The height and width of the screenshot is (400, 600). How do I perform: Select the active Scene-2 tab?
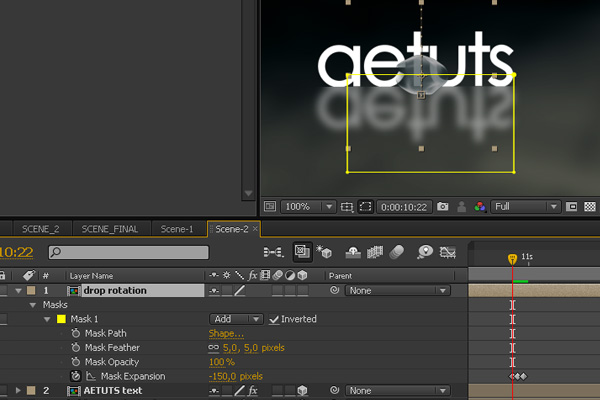point(232,229)
